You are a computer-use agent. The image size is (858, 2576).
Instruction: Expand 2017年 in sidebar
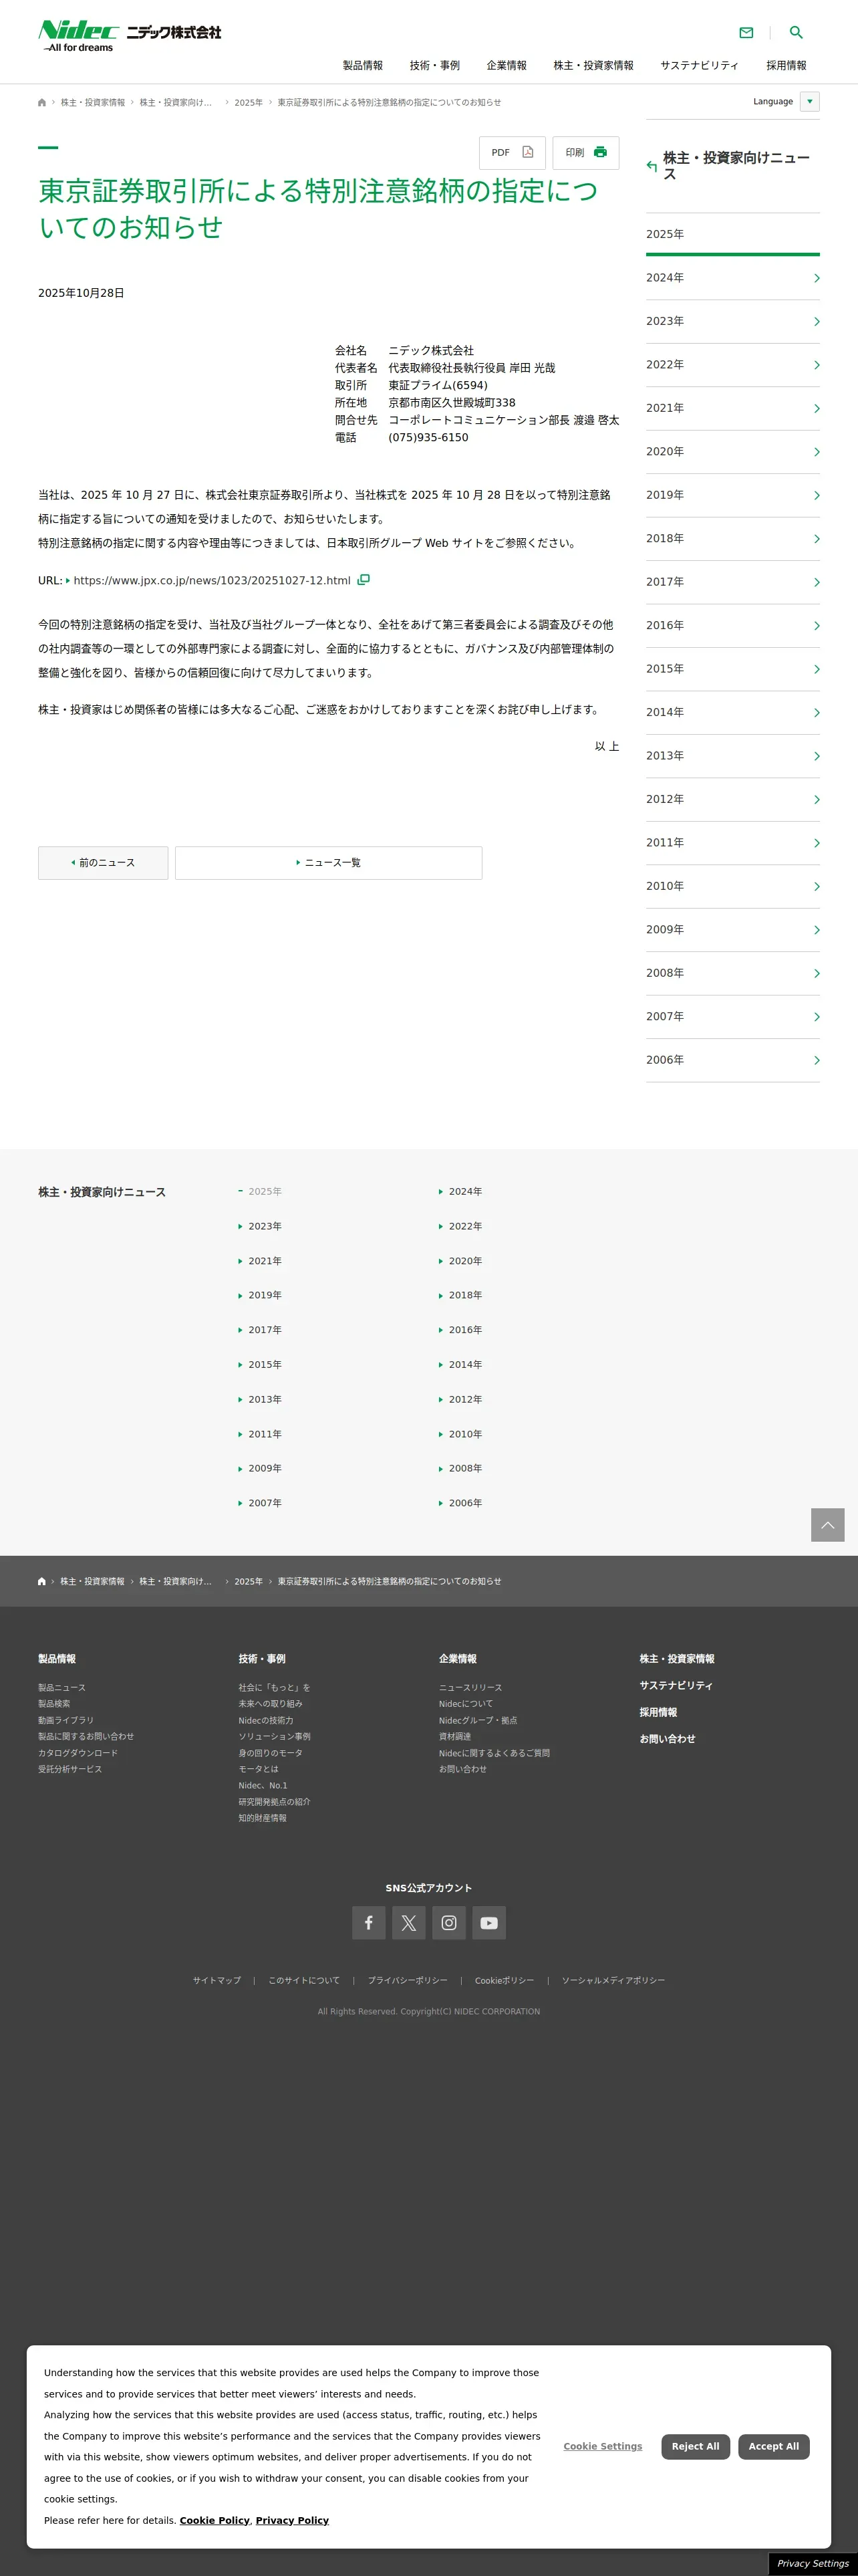pos(733,583)
